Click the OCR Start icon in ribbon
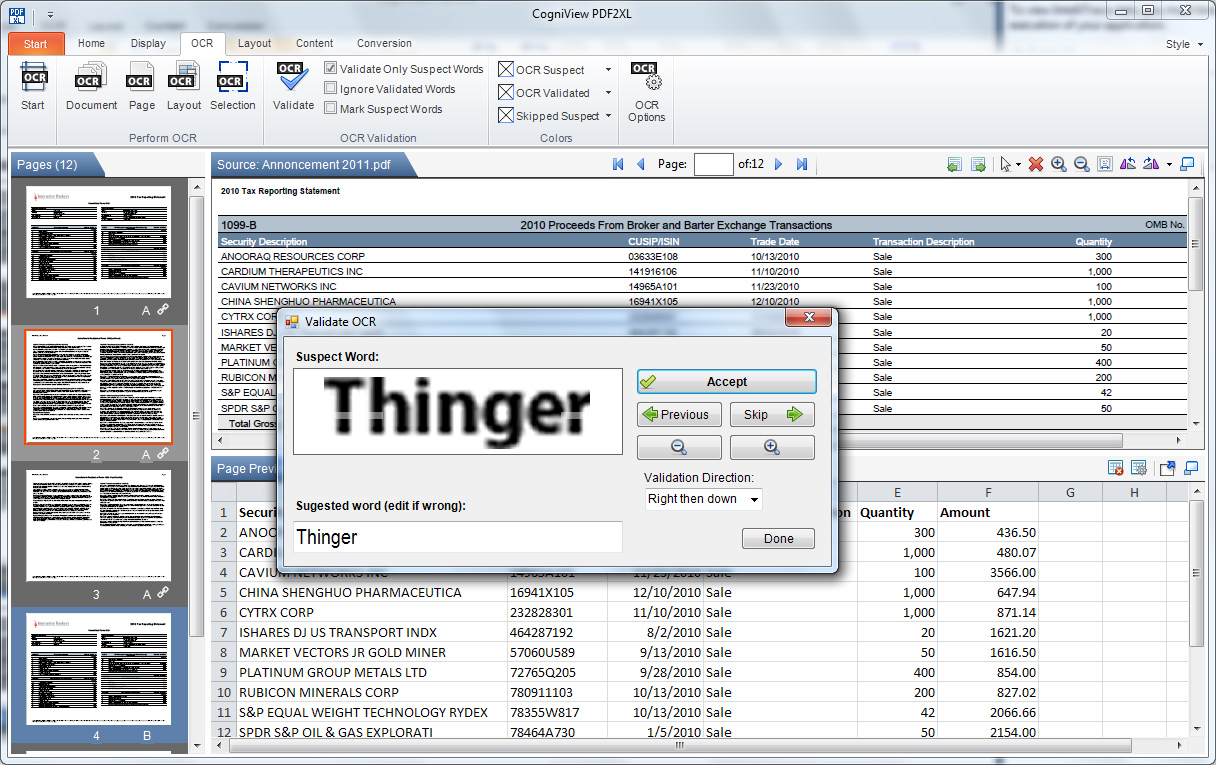This screenshot has width=1216, height=765. [33, 86]
